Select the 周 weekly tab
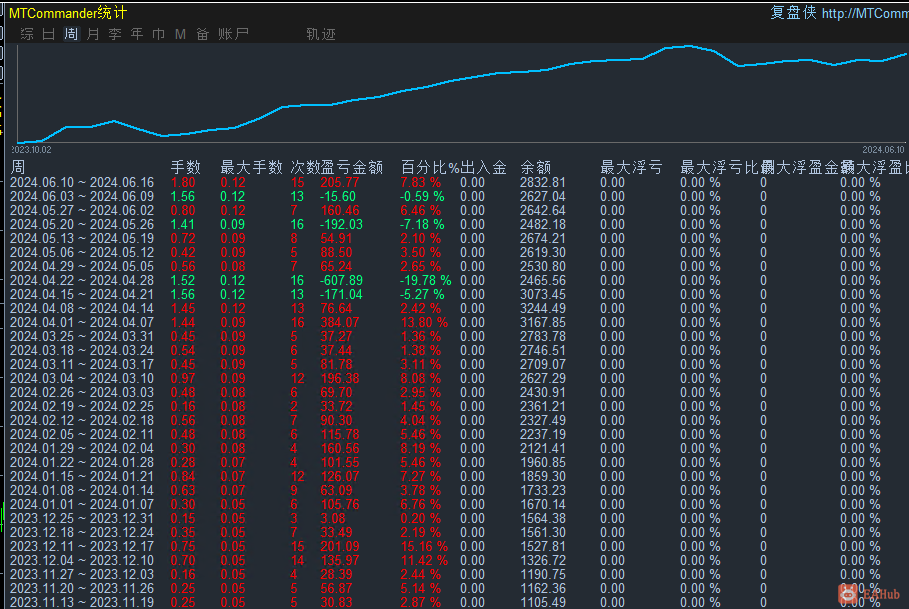Image resolution: width=909 pixels, height=609 pixels. pyautogui.click(x=71, y=34)
